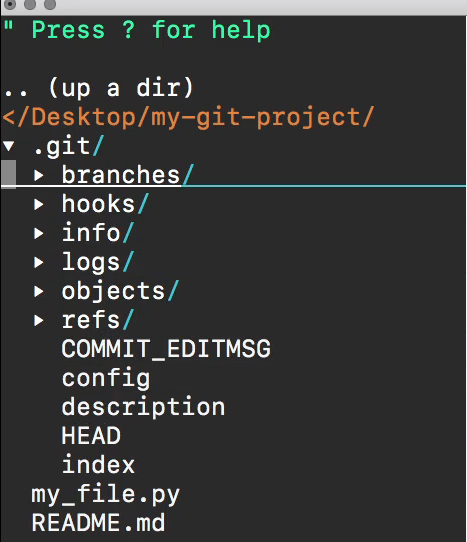Image resolution: width=467 pixels, height=542 pixels.
Task: Expand the logs folder arrow
Action: [x=39, y=262]
